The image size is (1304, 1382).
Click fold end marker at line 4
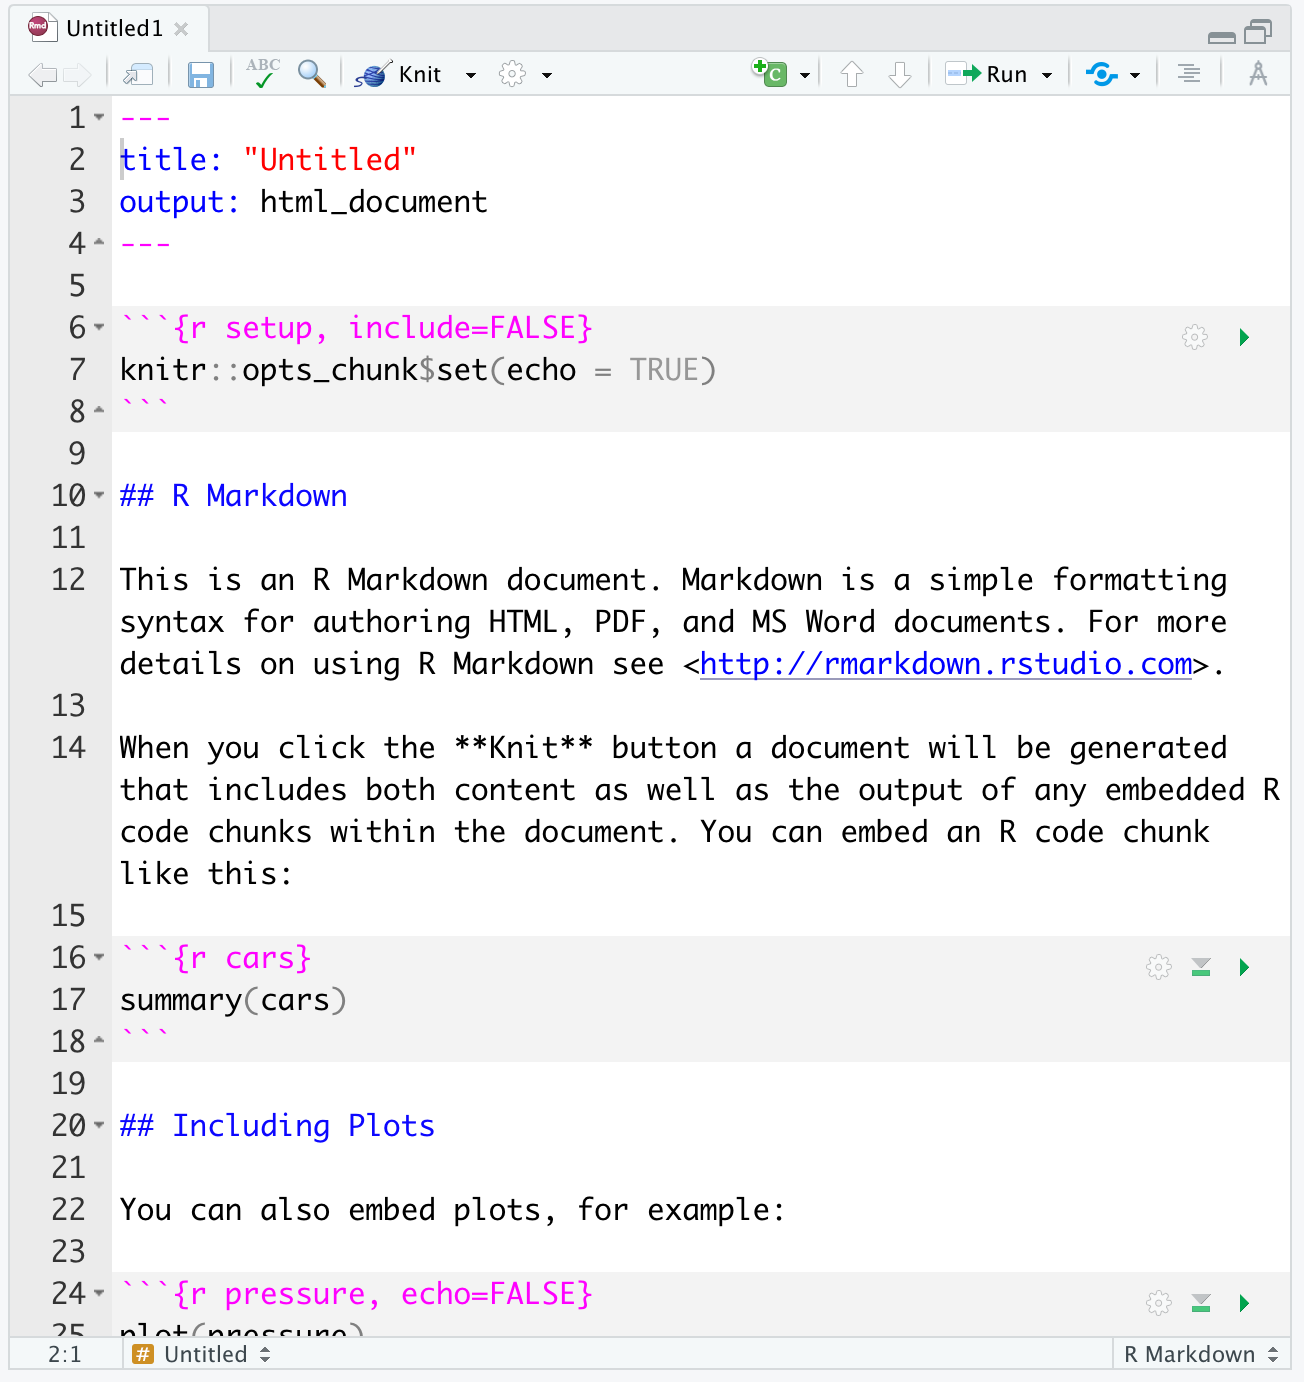click(99, 242)
